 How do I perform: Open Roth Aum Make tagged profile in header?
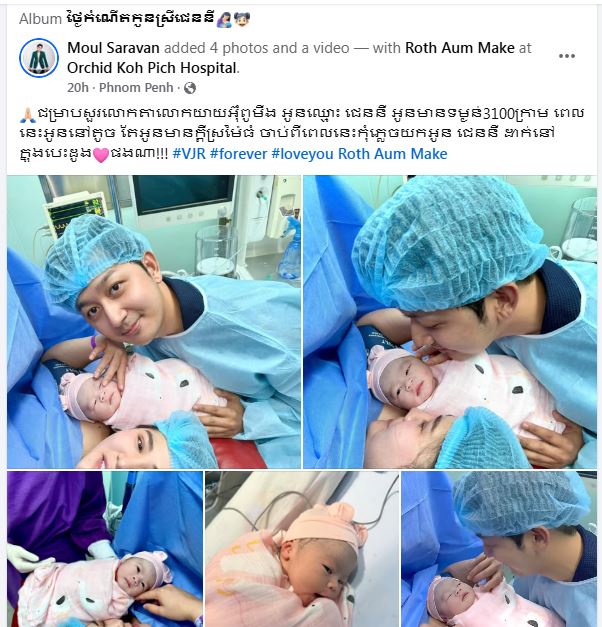coord(460,48)
